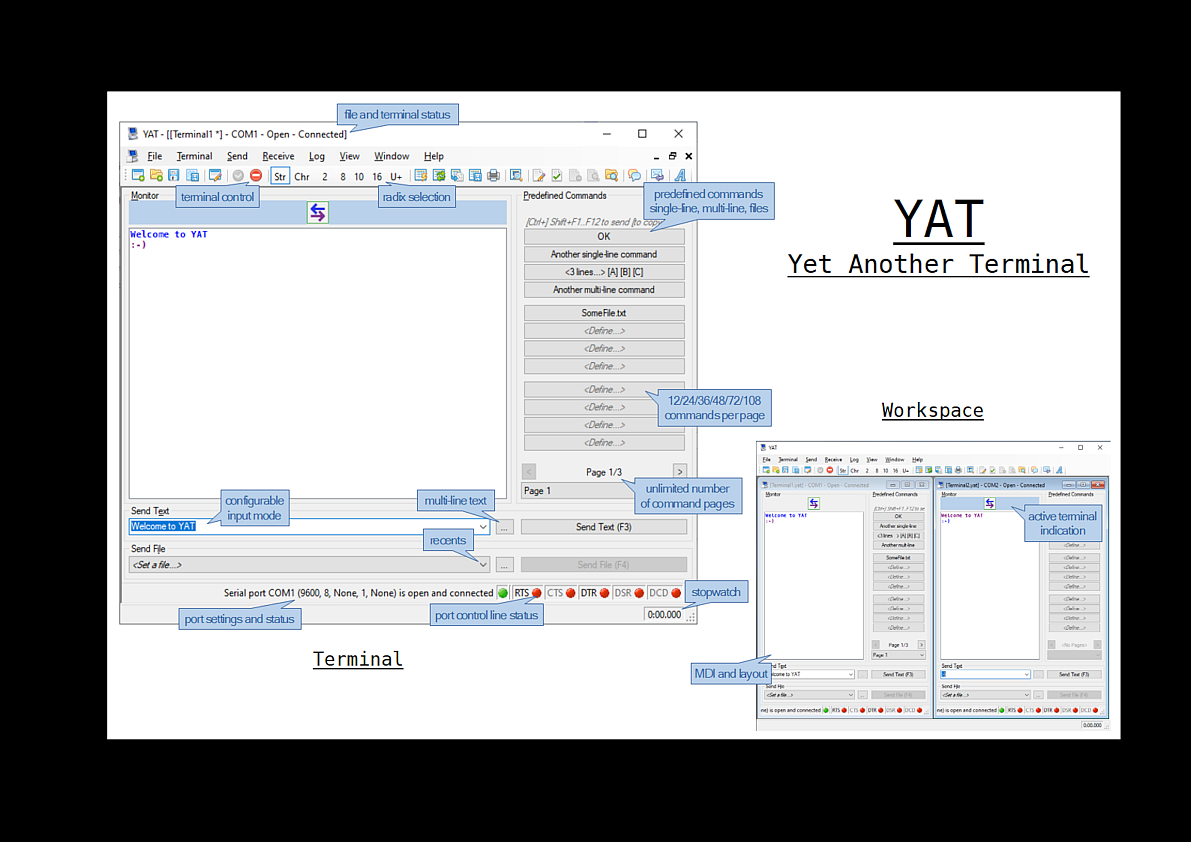Toggle the DTR control line indicator

(x=595, y=593)
